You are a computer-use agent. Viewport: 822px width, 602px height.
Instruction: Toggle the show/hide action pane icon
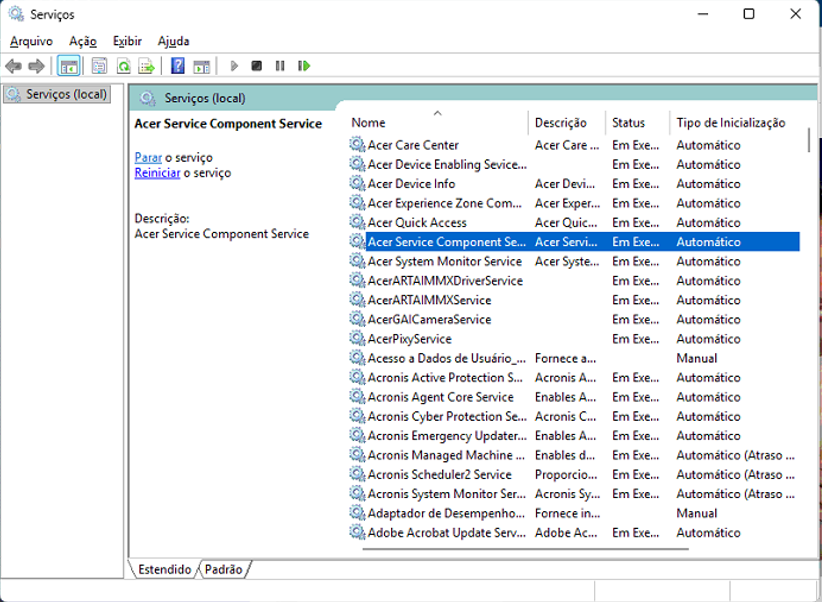coord(202,66)
